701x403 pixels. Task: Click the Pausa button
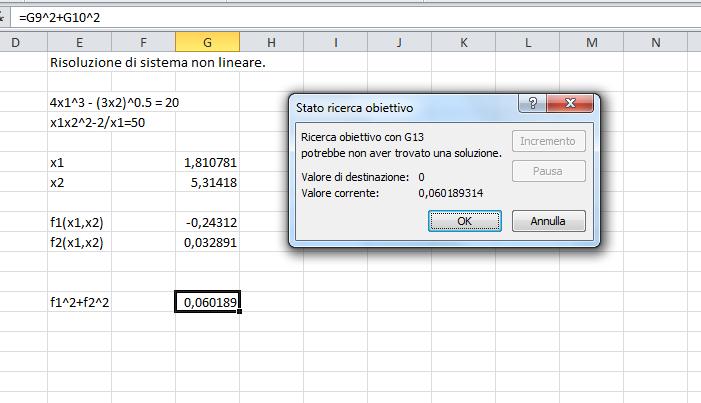coord(548,171)
